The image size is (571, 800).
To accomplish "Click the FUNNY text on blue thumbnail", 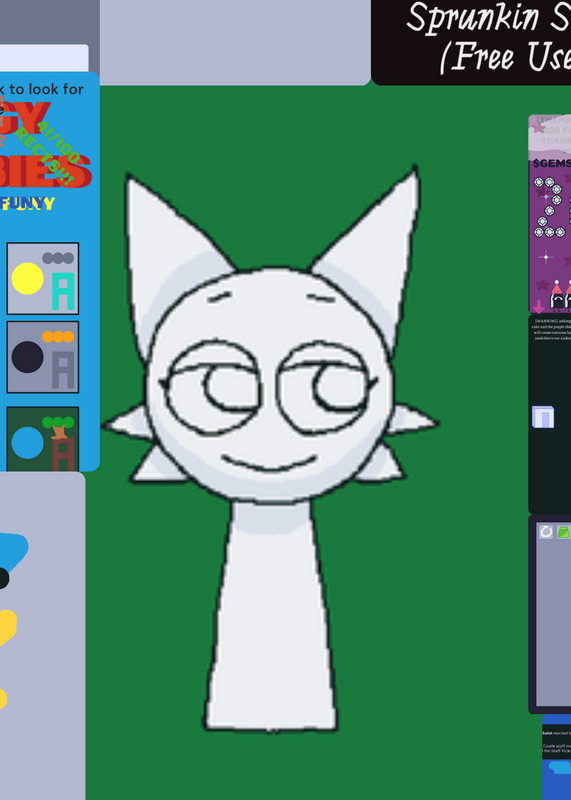I will tap(28, 204).
